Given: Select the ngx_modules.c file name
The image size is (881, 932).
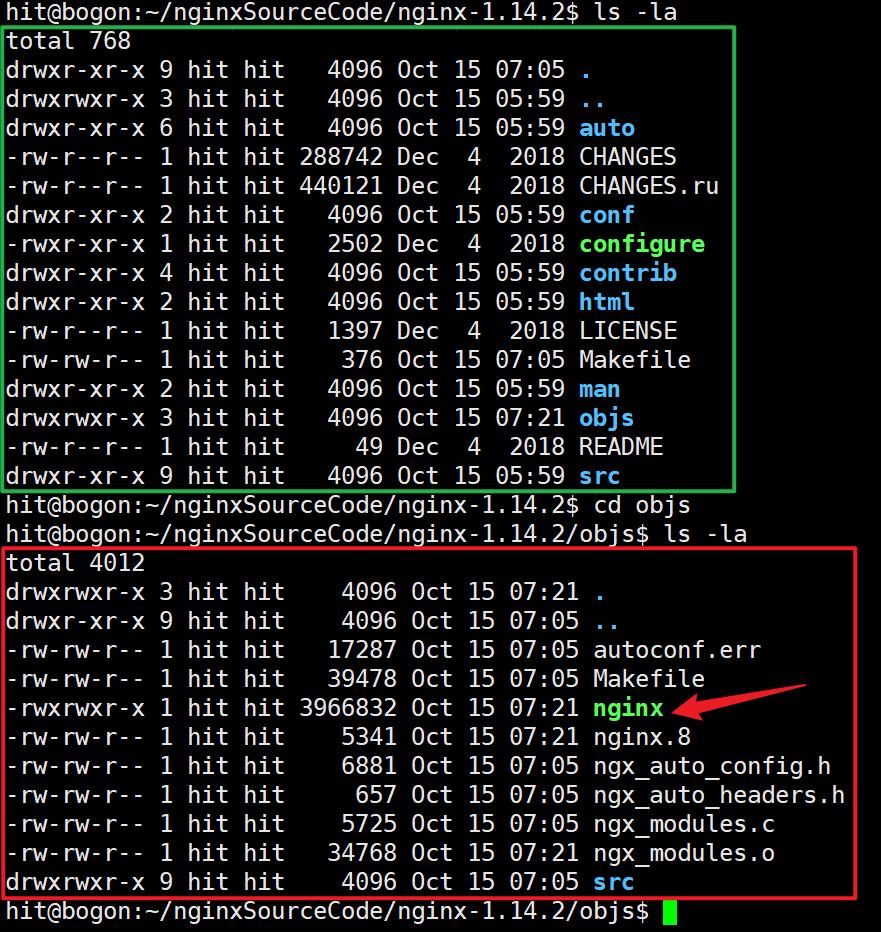Looking at the screenshot, I should coord(683,823).
